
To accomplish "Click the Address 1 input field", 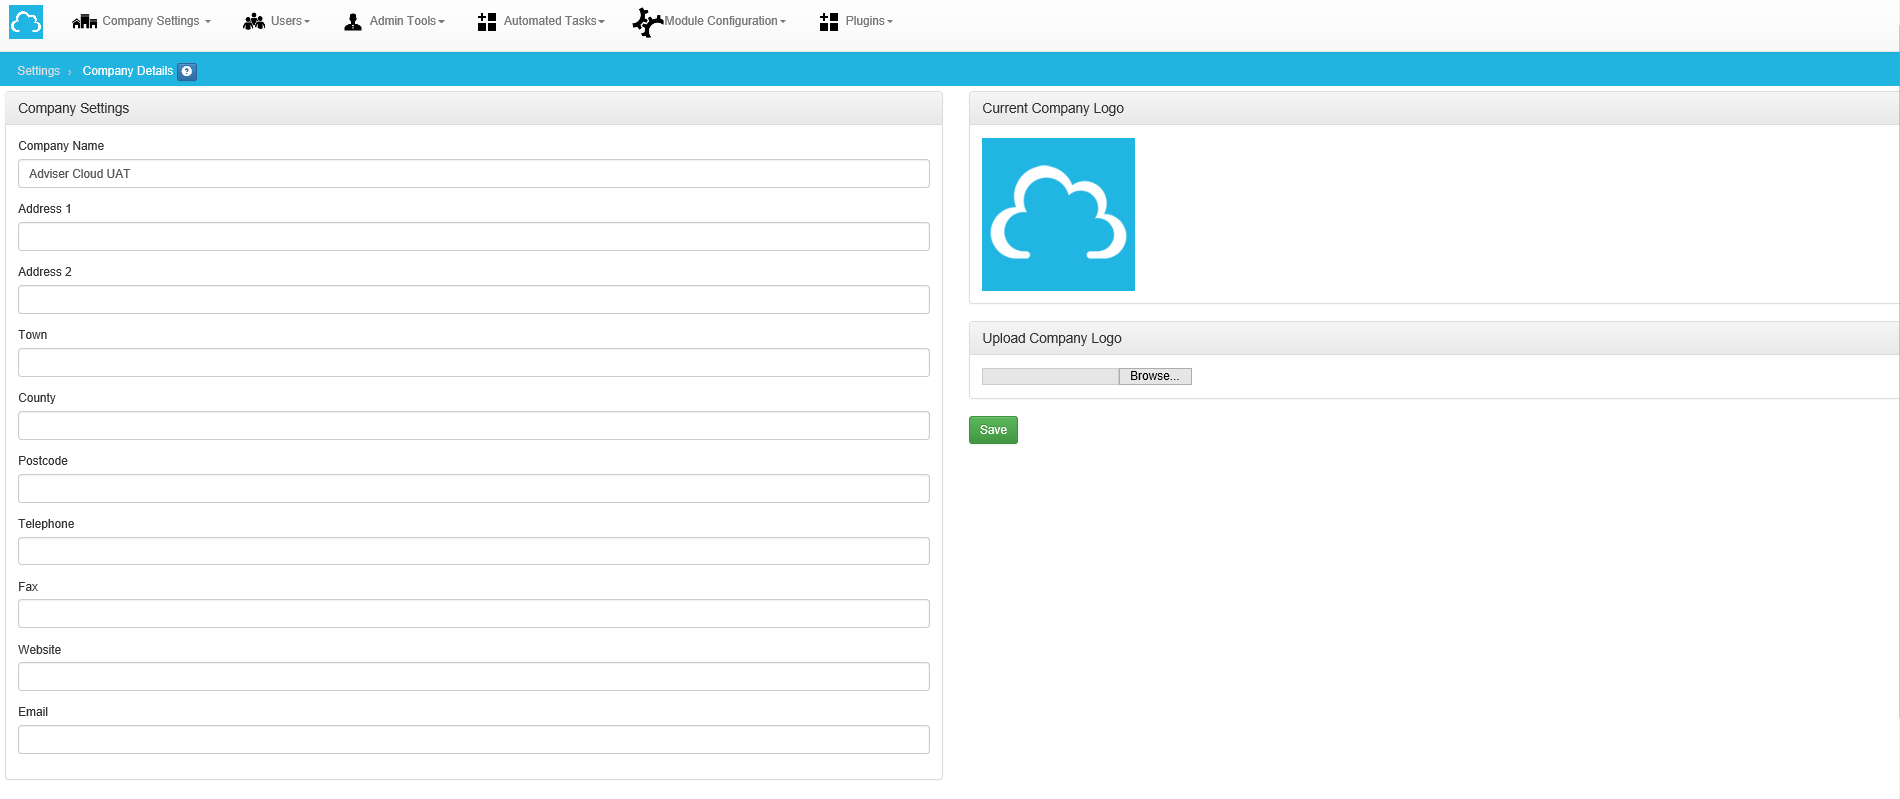I will [474, 237].
